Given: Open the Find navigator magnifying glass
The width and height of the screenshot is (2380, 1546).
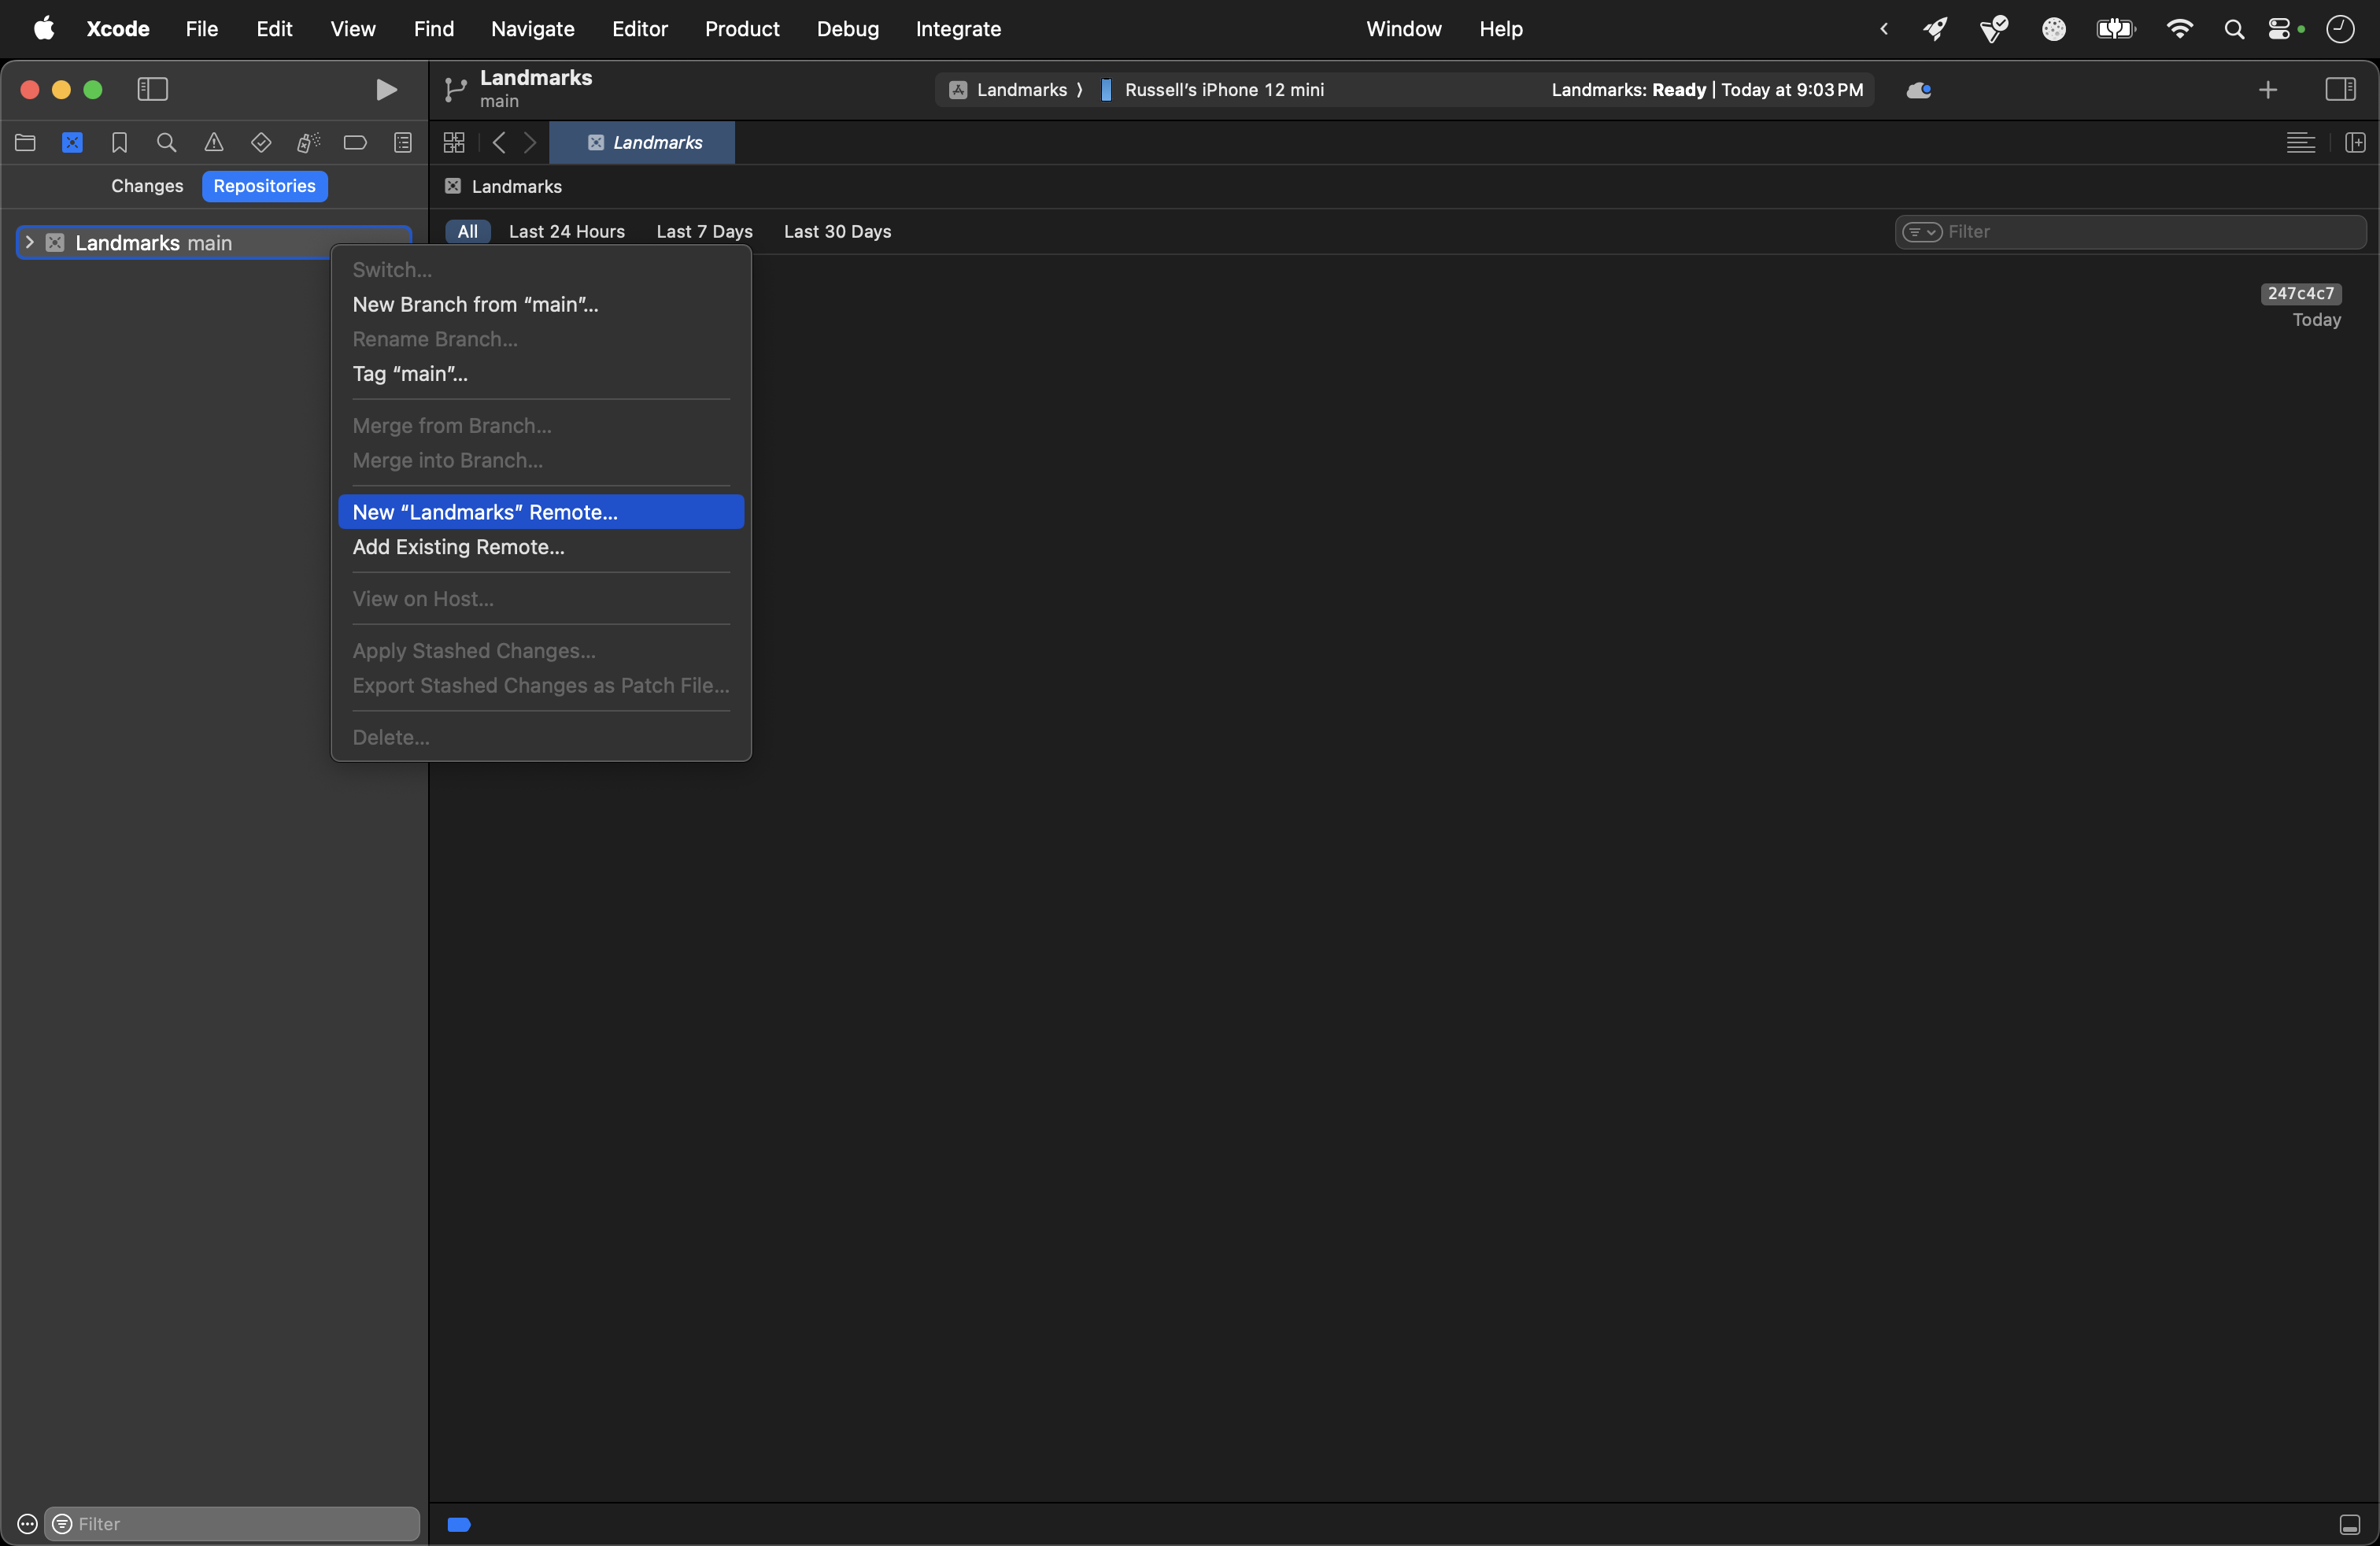Looking at the screenshot, I should [166, 142].
